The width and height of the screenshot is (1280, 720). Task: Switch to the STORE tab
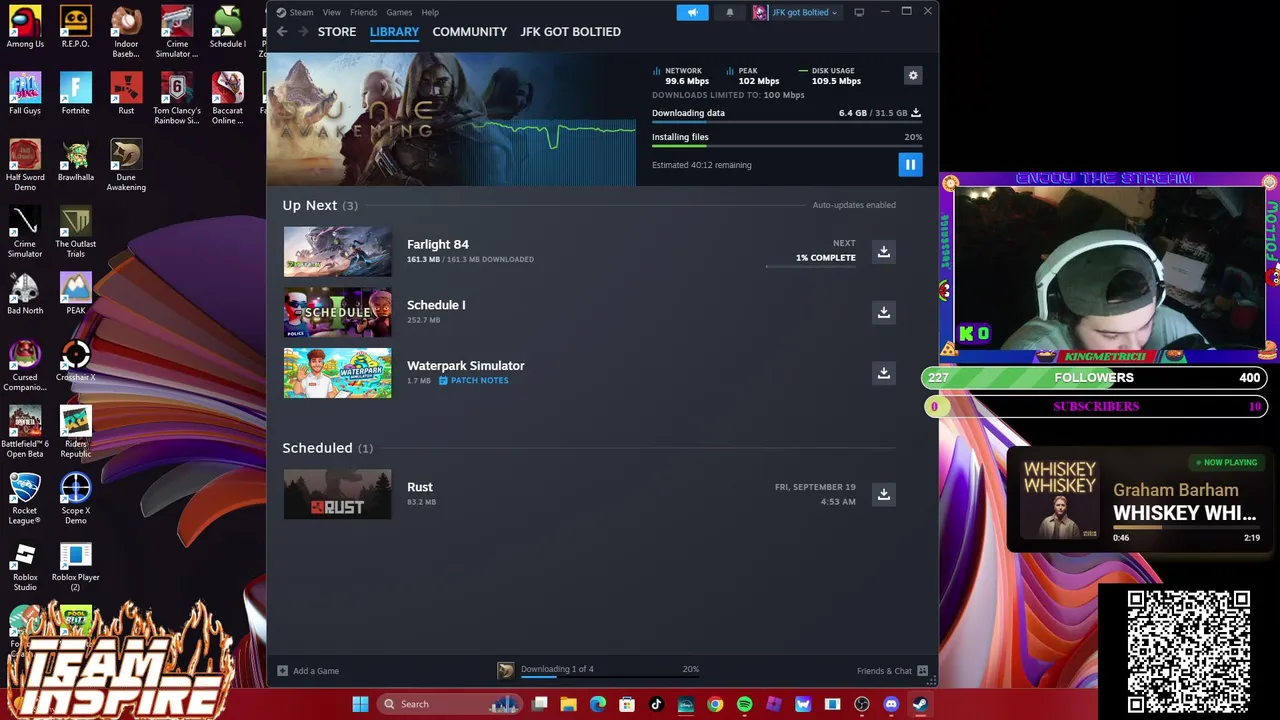337,32
